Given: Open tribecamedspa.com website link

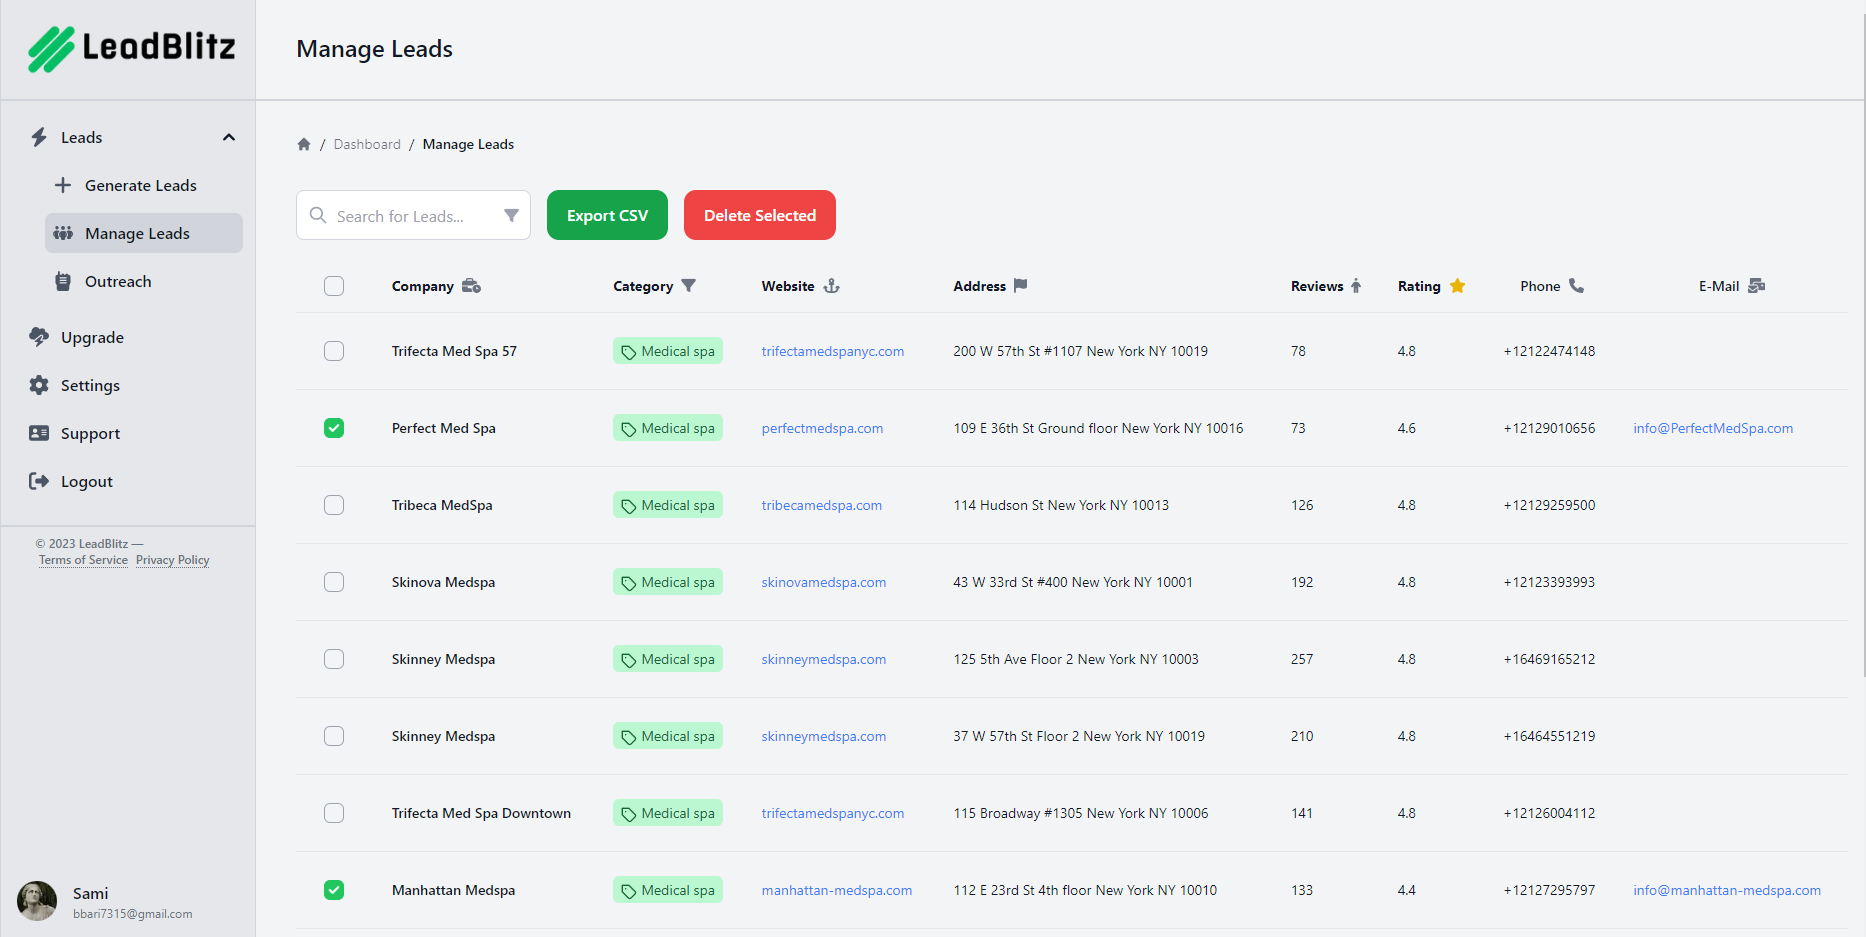Looking at the screenshot, I should coord(822,505).
